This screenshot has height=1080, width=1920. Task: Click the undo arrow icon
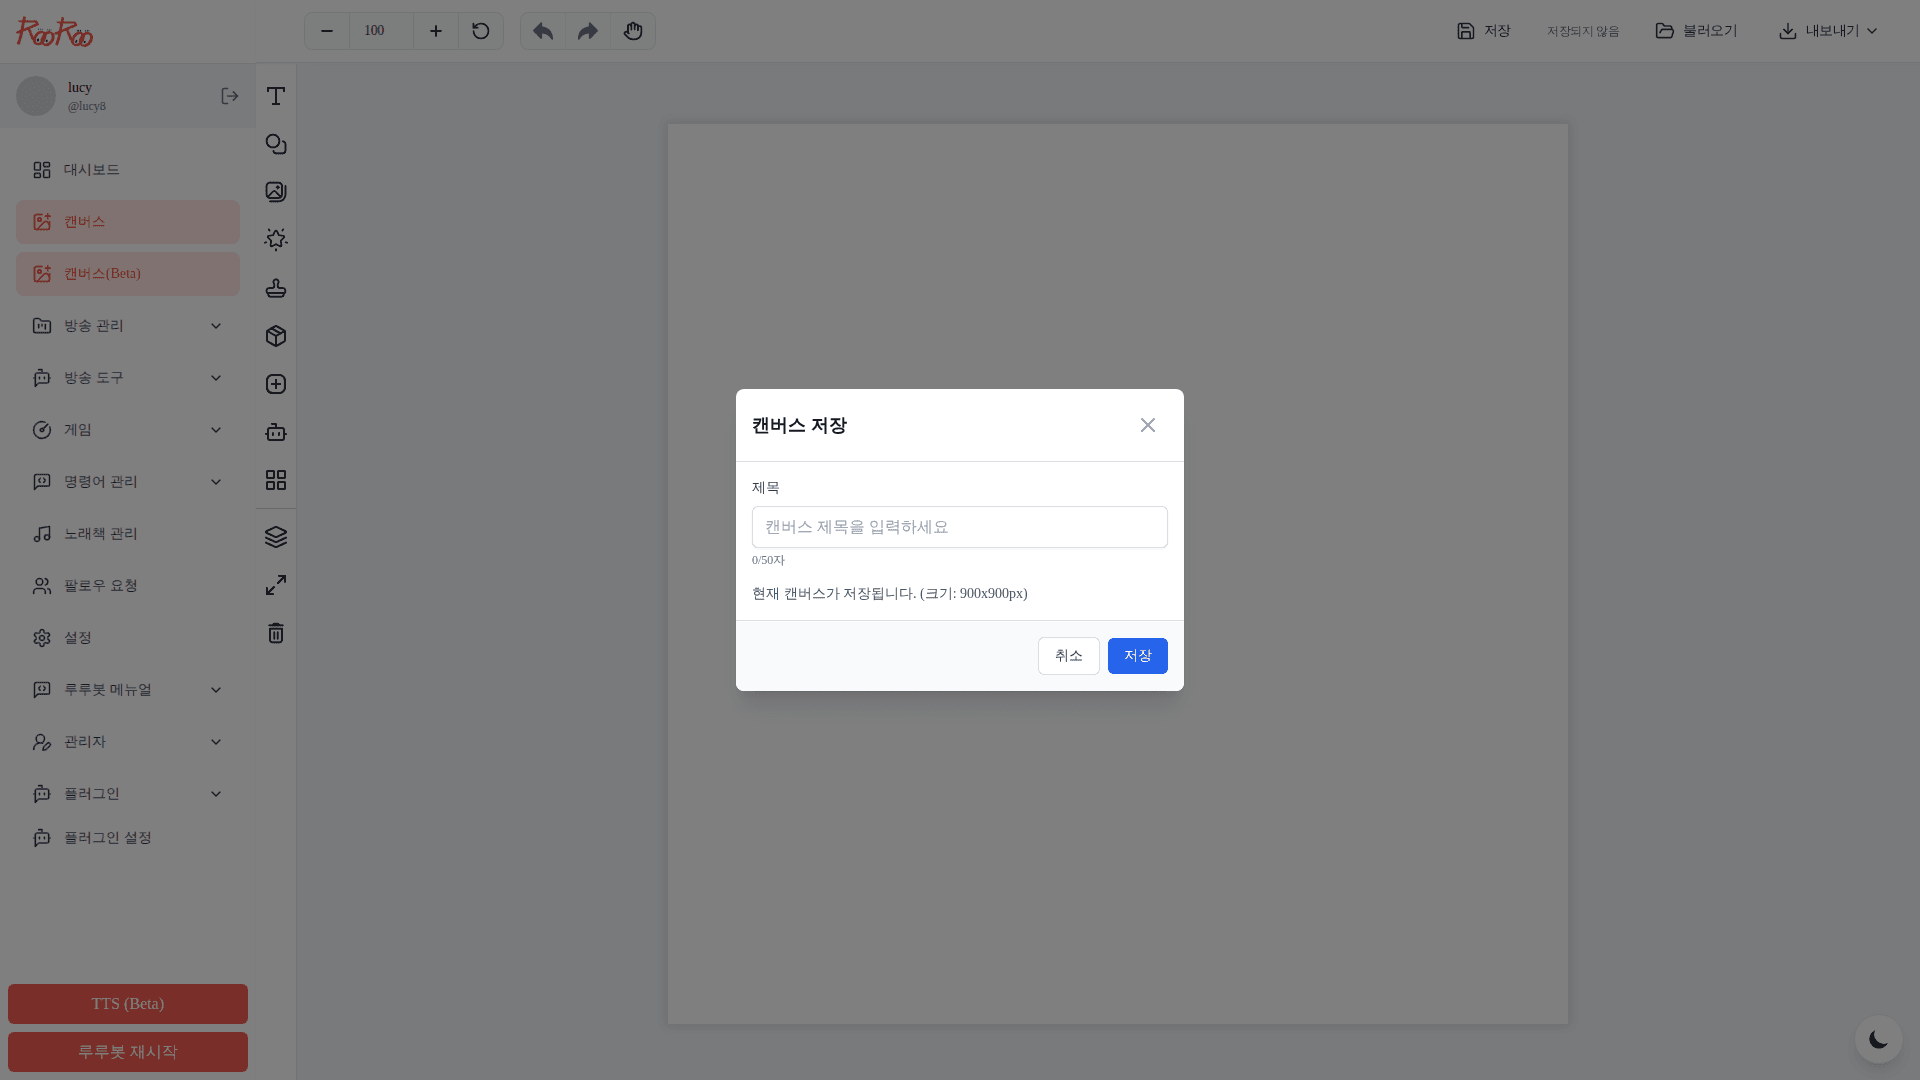point(543,31)
